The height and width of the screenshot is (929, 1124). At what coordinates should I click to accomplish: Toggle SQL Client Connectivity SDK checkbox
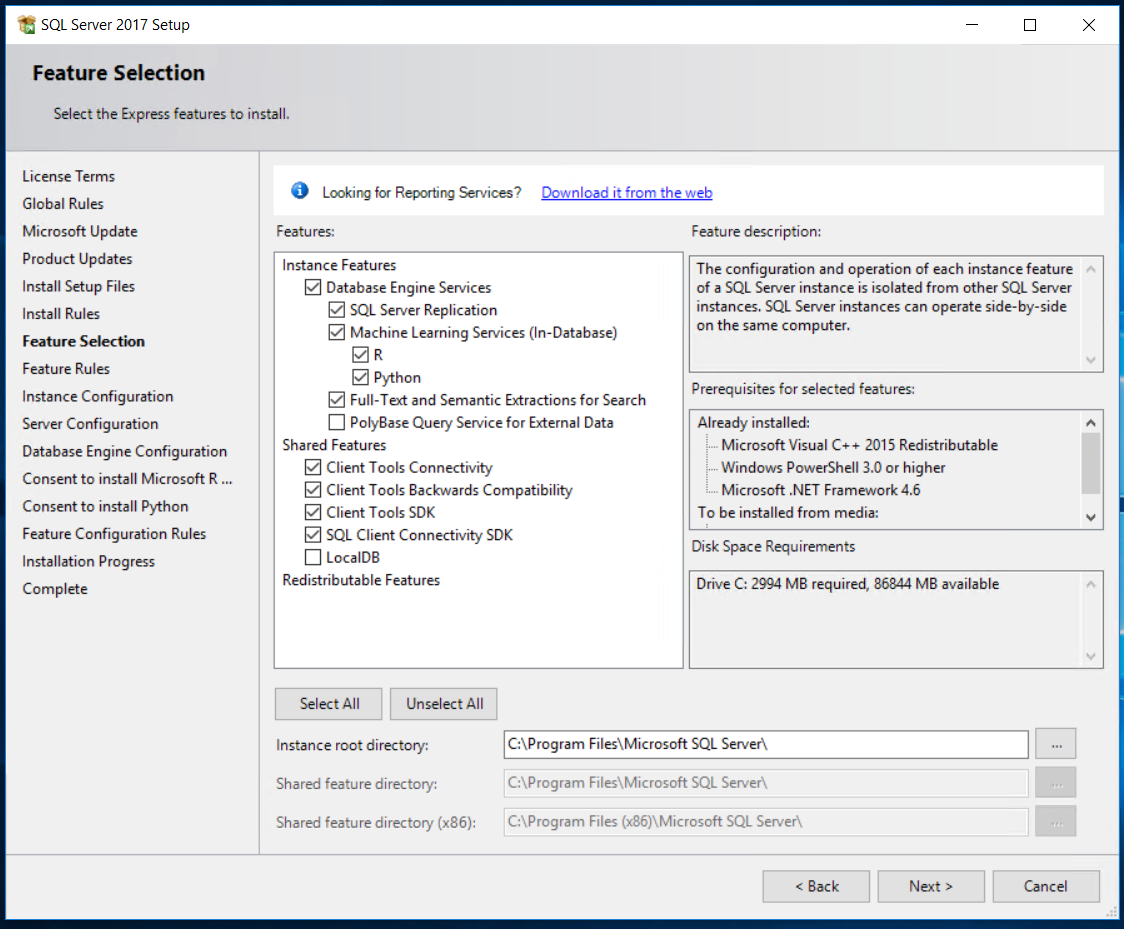click(x=313, y=535)
